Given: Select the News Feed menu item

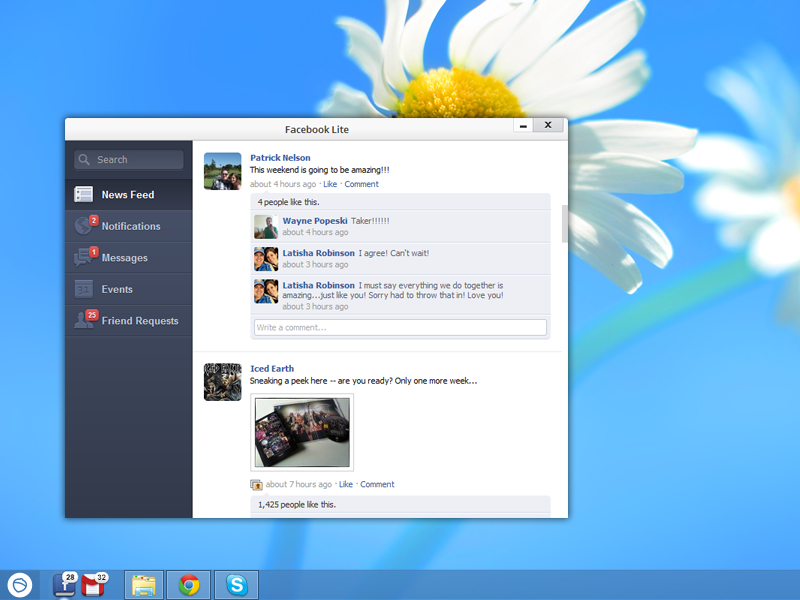Looking at the screenshot, I should pos(129,194).
